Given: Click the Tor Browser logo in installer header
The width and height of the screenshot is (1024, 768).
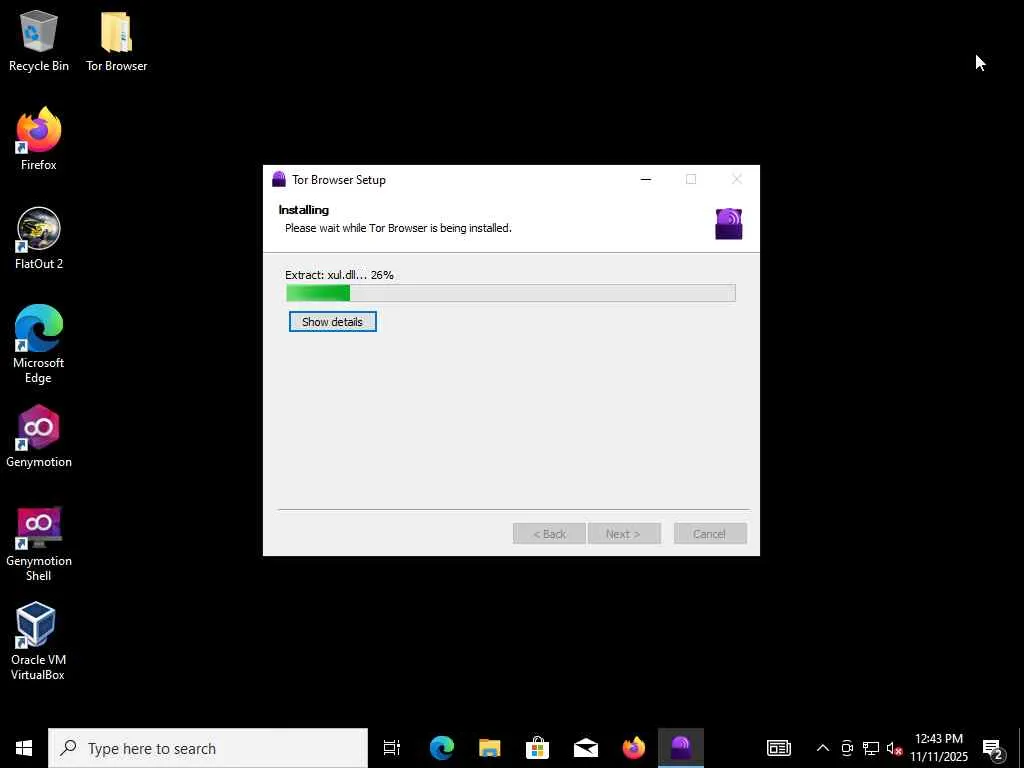Looking at the screenshot, I should 728,224.
